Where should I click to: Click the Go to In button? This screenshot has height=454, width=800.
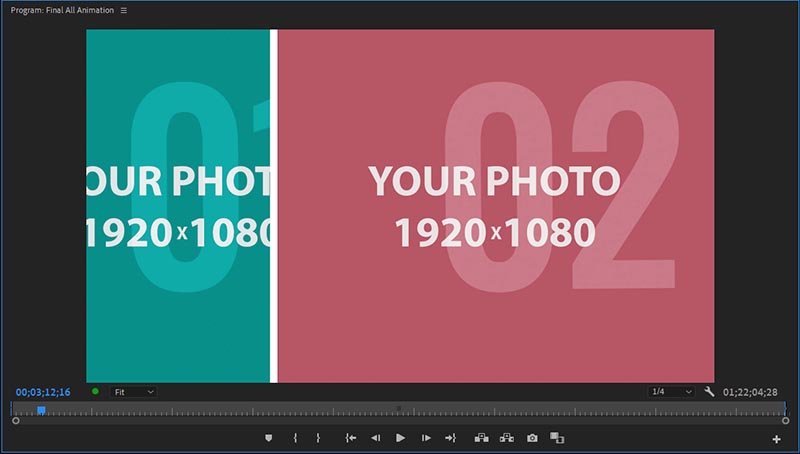click(351, 438)
